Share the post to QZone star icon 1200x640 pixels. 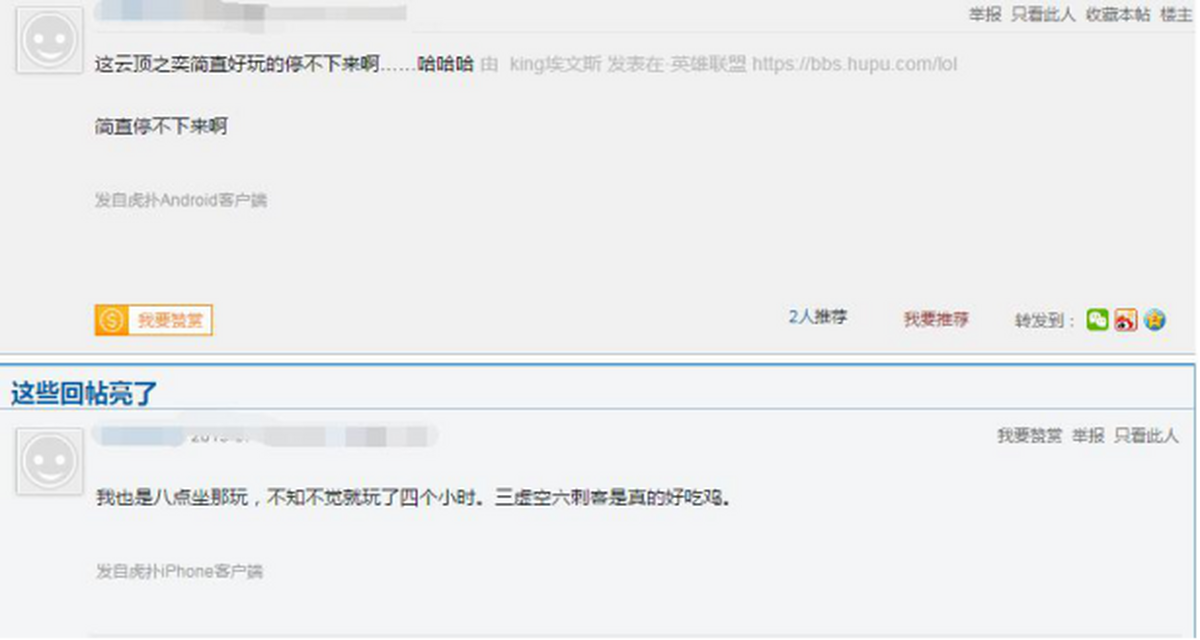tap(1155, 320)
